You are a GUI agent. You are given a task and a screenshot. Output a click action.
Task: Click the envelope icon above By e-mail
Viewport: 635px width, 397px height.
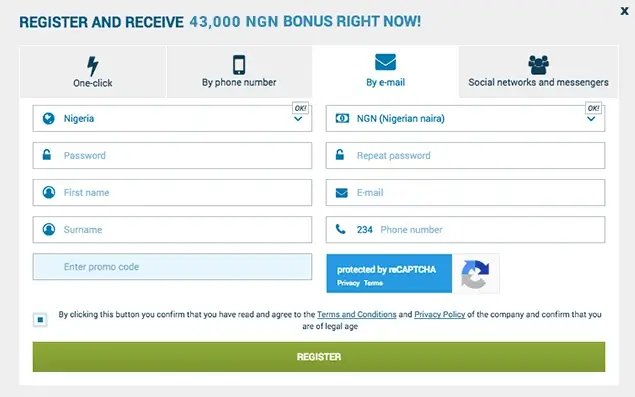tap(386, 62)
